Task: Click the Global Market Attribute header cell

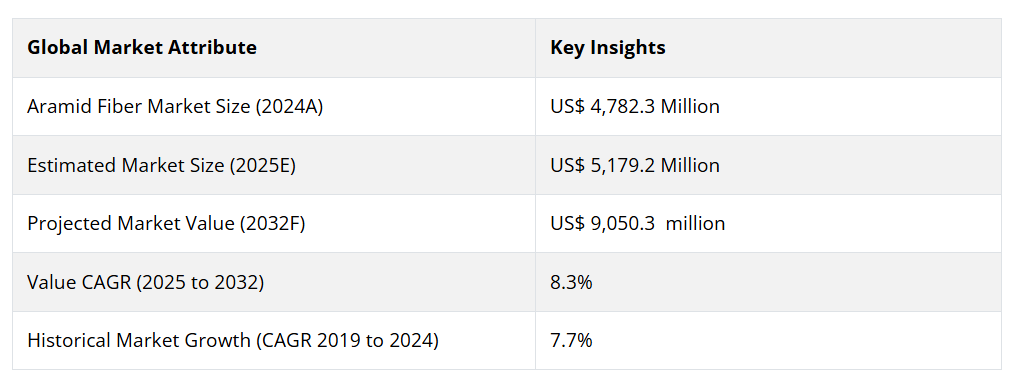Action: point(274,48)
